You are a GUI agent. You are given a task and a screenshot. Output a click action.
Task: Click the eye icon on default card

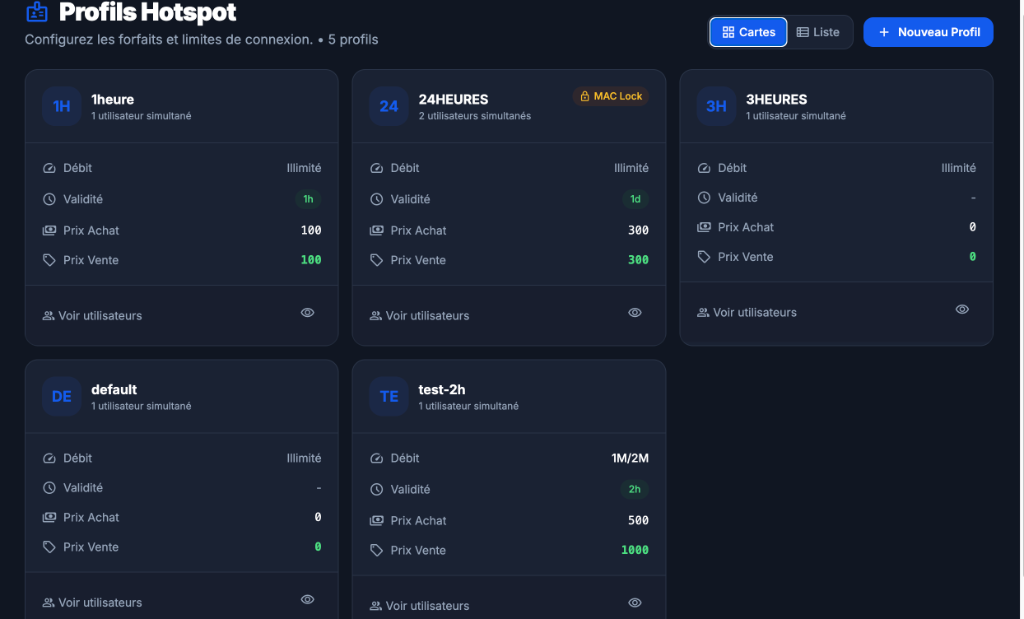point(308,600)
